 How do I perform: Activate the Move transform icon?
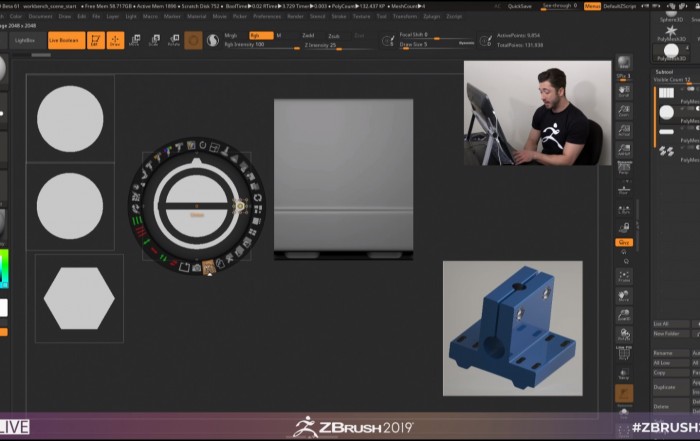point(136,40)
